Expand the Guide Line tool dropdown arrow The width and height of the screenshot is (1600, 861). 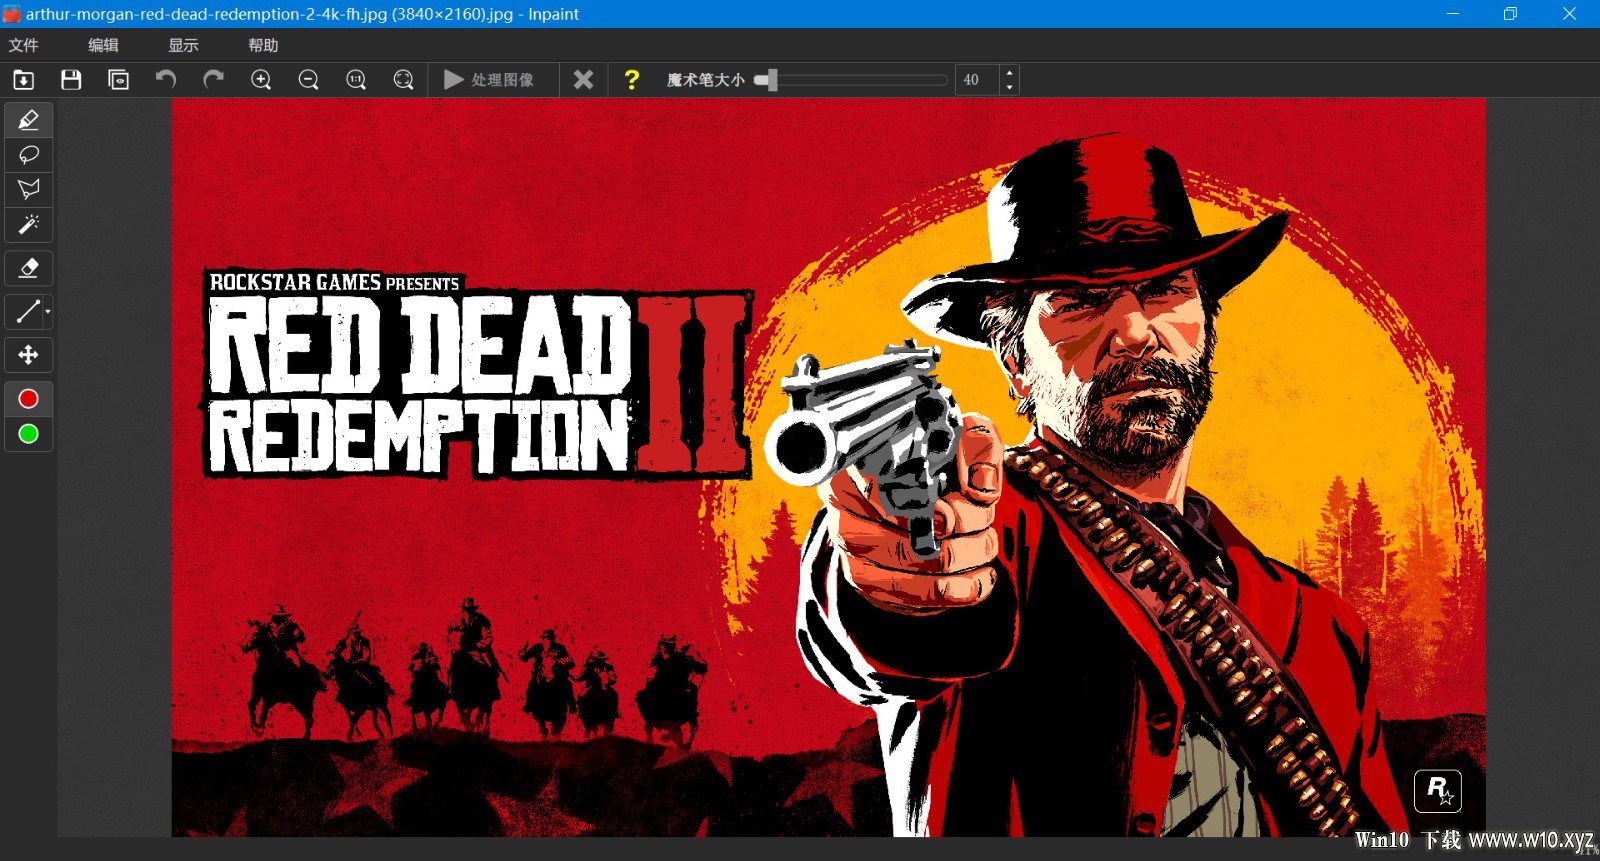48,312
